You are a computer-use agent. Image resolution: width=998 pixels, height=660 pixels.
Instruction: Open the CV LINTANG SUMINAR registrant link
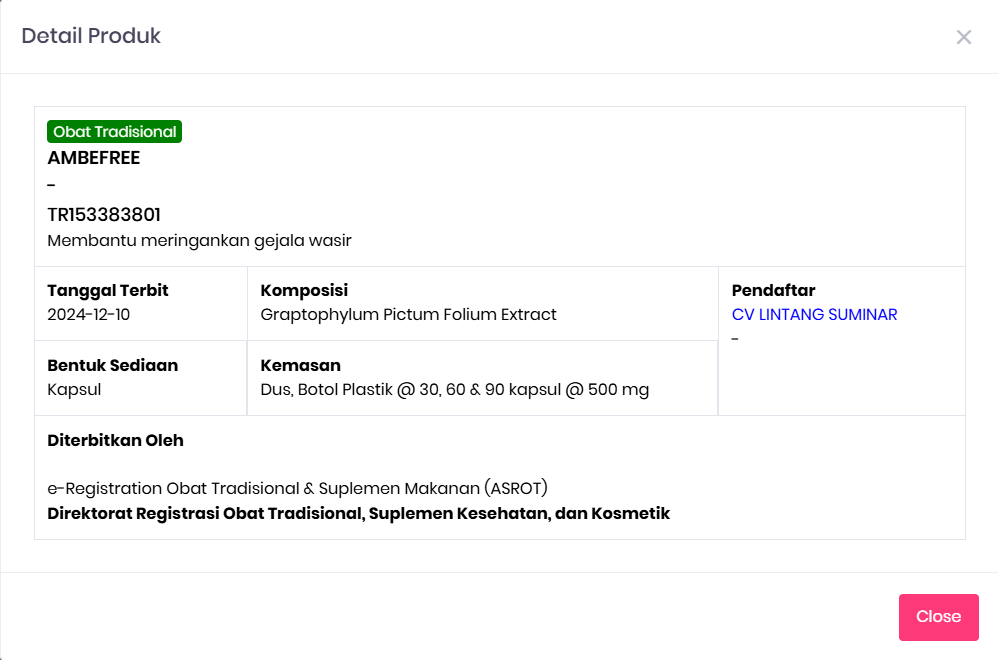click(814, 315)
